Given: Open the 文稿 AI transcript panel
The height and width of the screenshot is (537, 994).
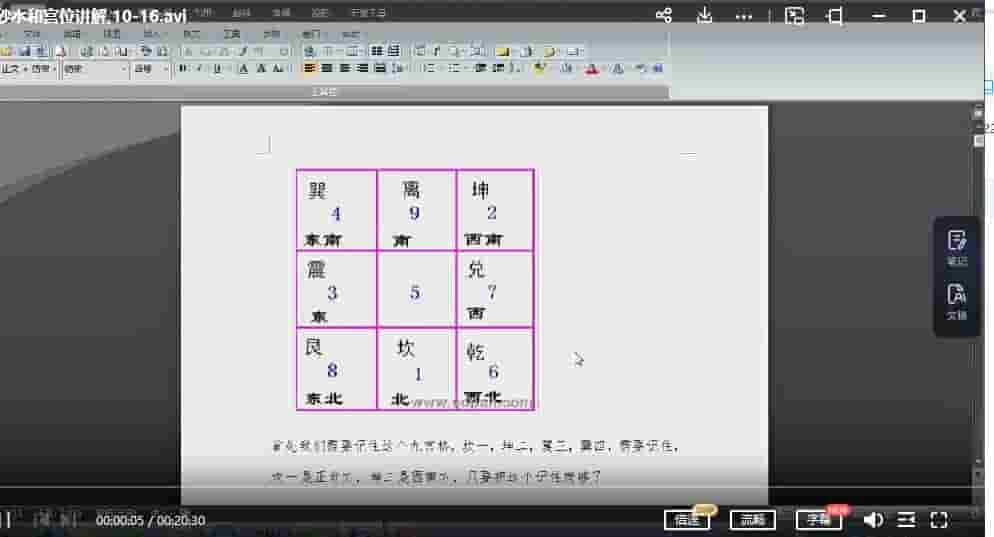Looking at the screenshot, I should pyautogui.click(x=957, y=301).
